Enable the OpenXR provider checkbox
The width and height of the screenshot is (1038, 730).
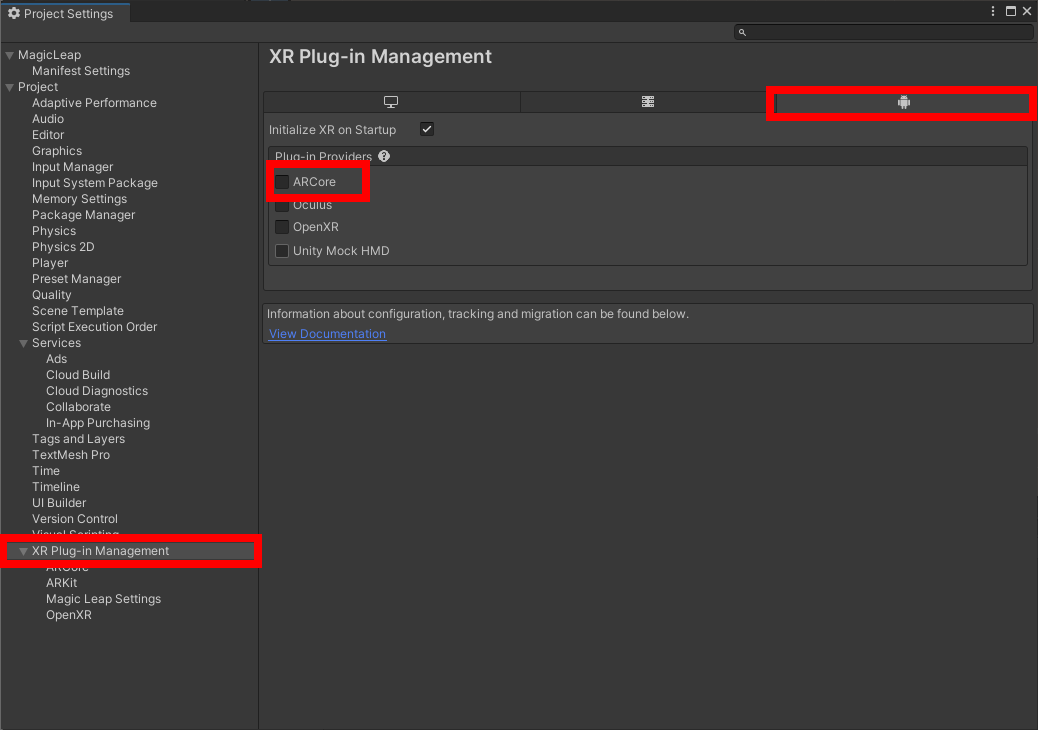click(282, 227)
